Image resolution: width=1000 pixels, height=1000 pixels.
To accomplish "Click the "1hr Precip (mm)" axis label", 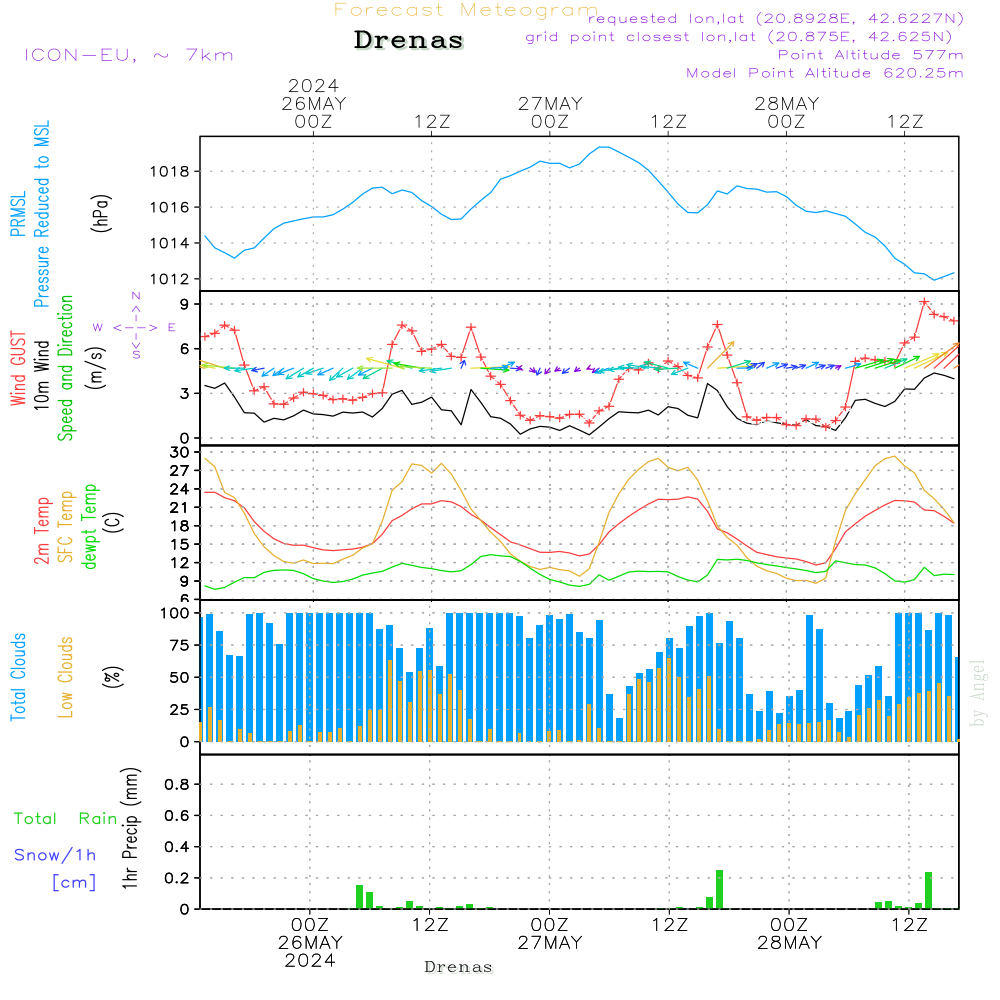I will (130, 828).
